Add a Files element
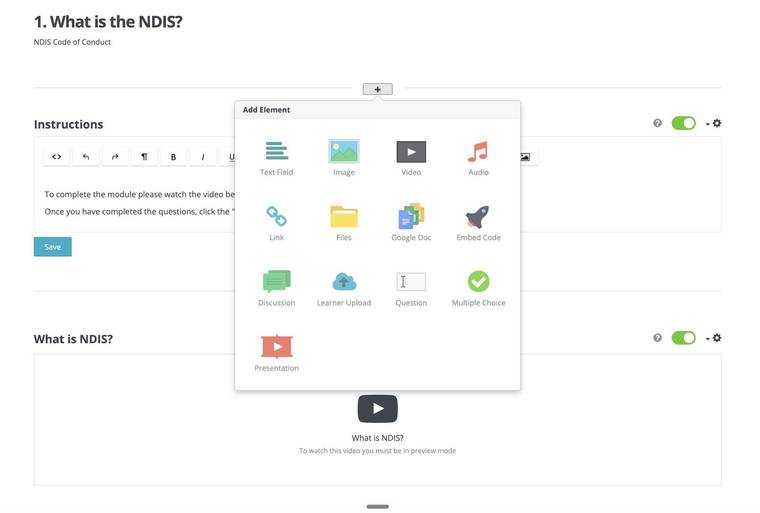 pyautogui.click(x=344, y=223)
